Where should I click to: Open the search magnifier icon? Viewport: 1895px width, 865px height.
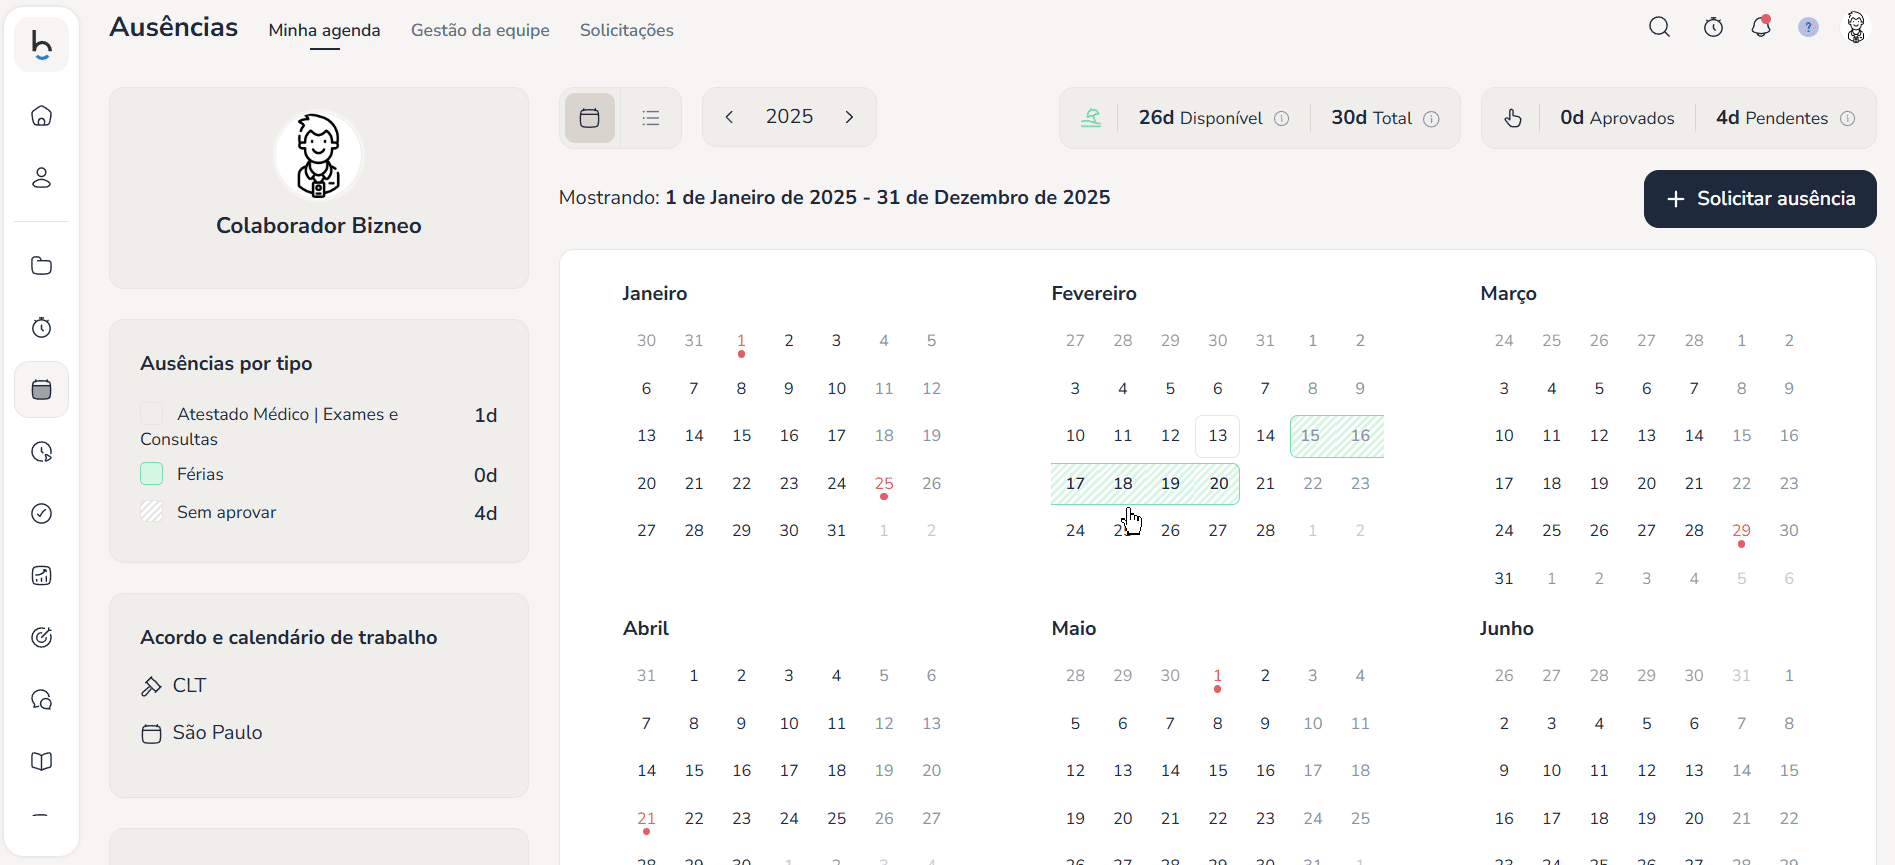point(1660,28)
